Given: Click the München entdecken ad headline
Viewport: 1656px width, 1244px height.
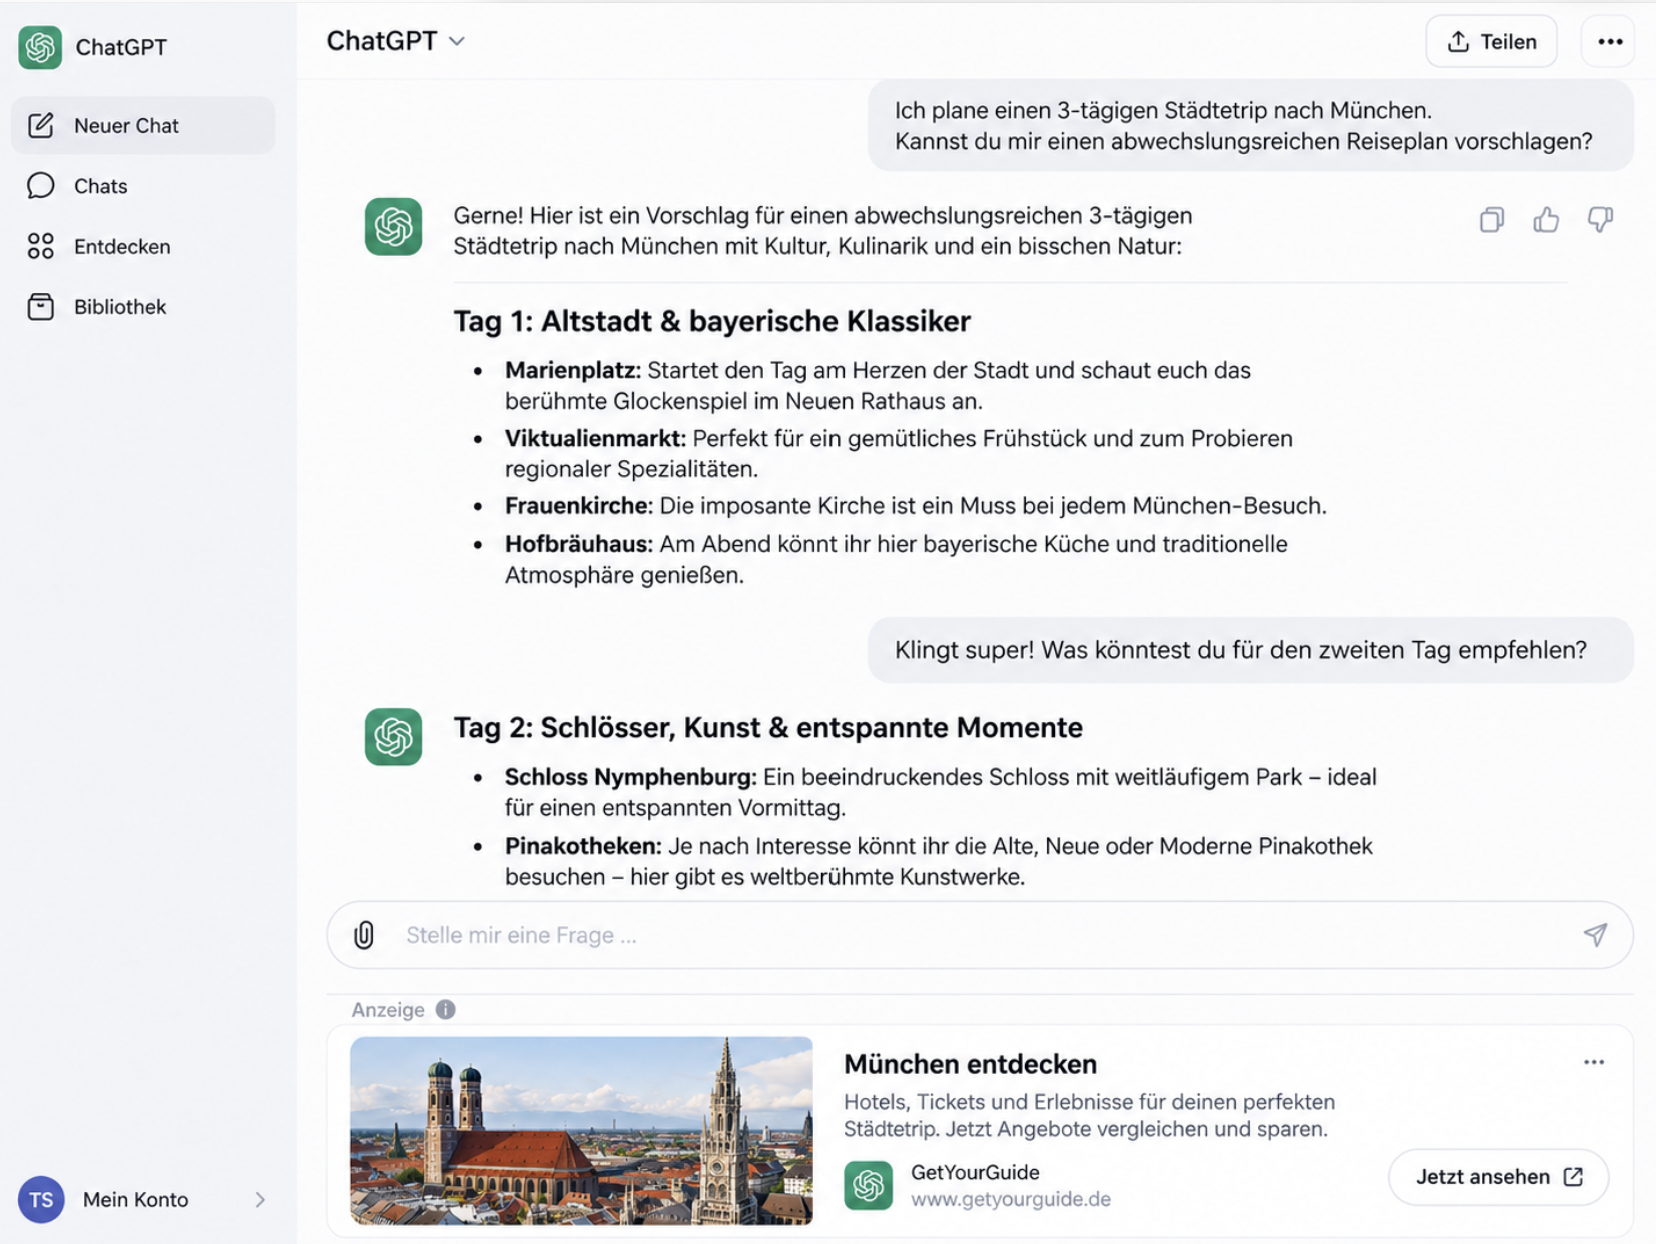Looking at the screenshot, I should (970, 1064).
